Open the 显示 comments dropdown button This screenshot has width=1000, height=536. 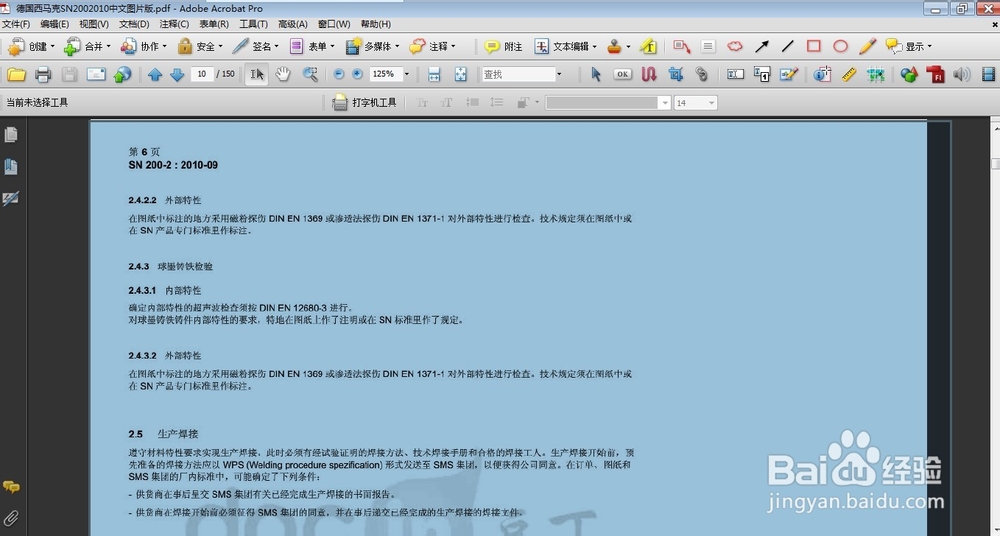(908, 47)
